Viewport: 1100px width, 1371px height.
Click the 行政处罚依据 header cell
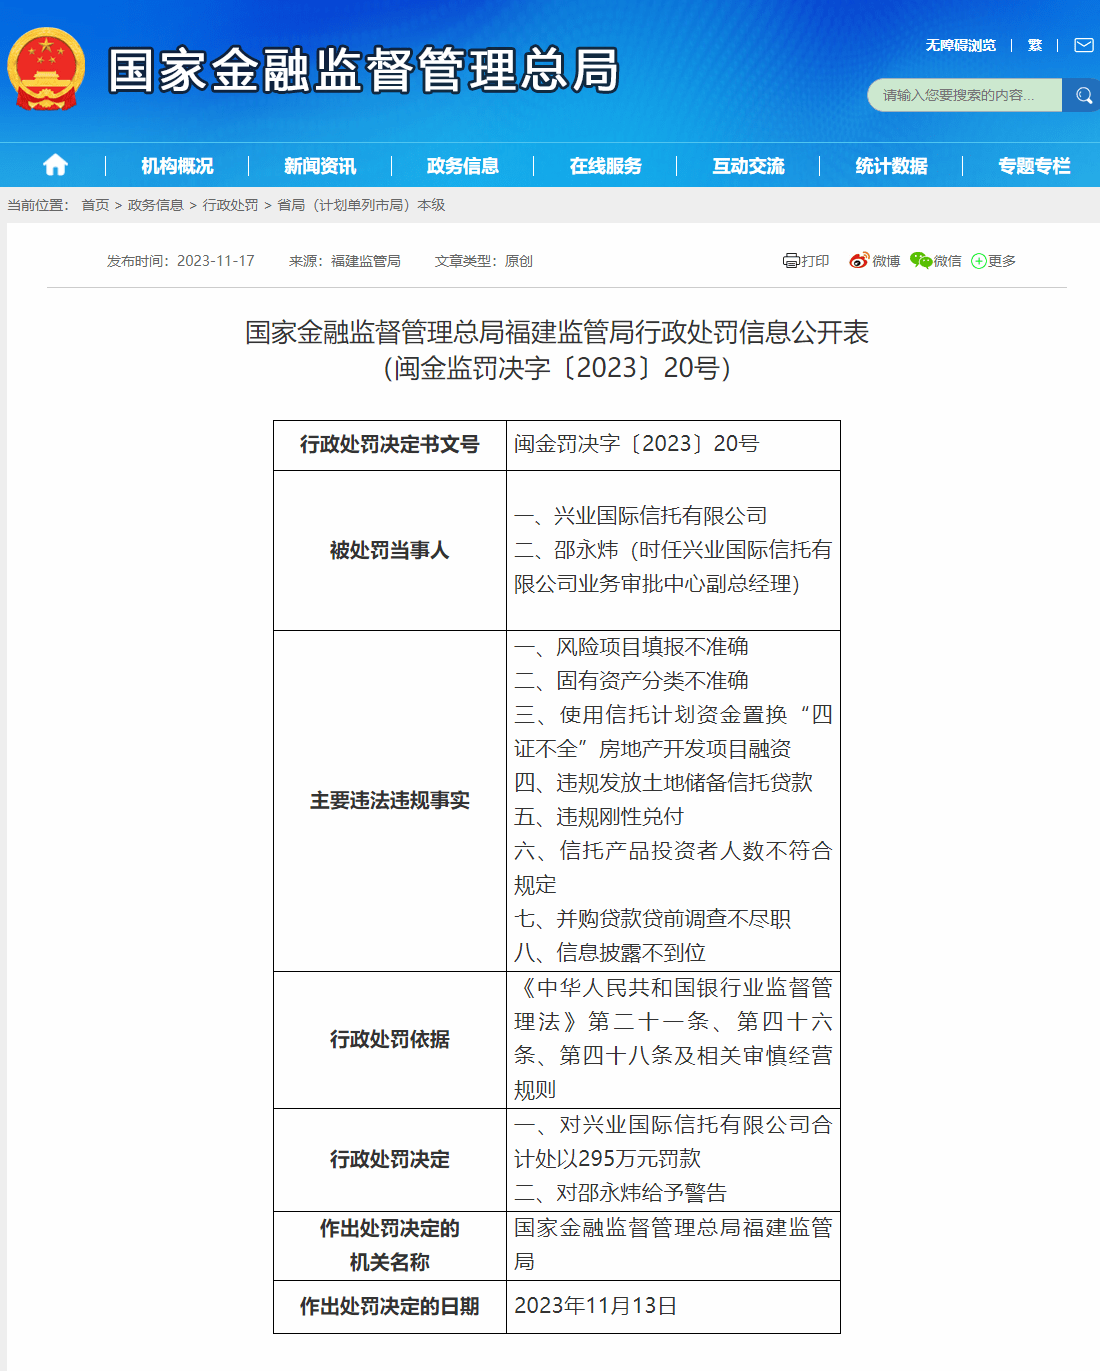(390, 1040)
